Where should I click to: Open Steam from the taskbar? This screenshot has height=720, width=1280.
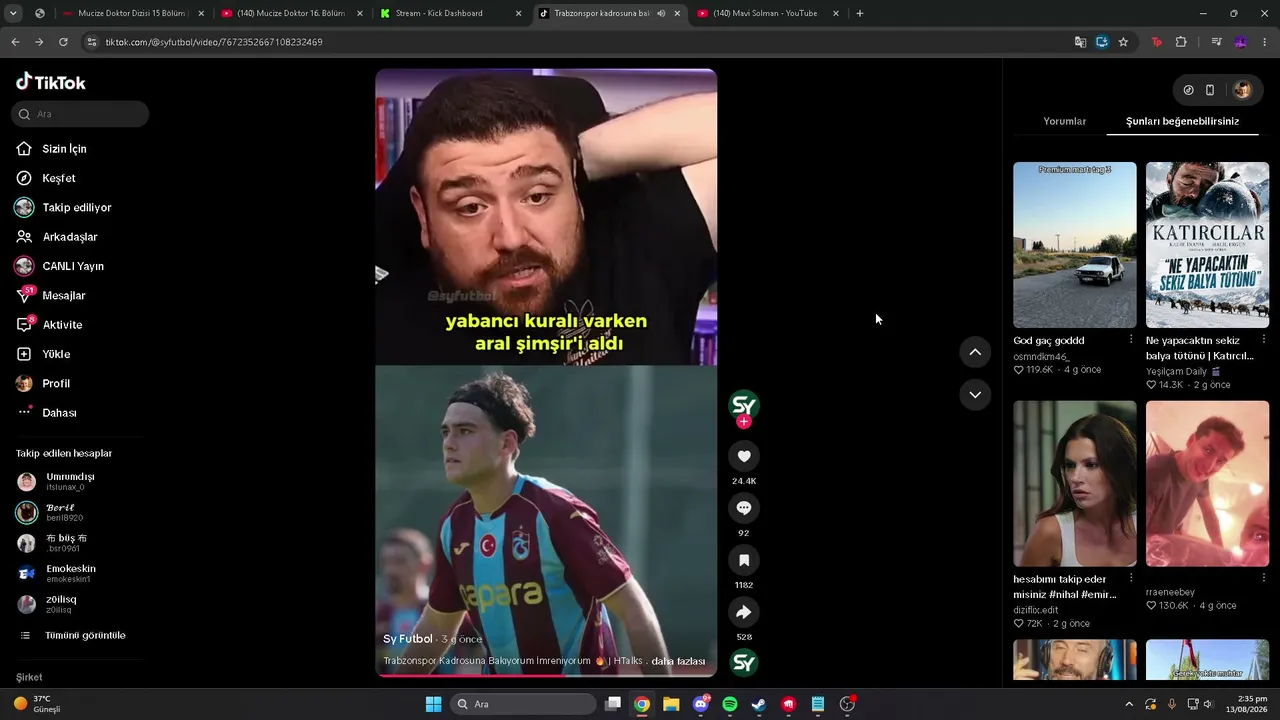pos(759,704)
